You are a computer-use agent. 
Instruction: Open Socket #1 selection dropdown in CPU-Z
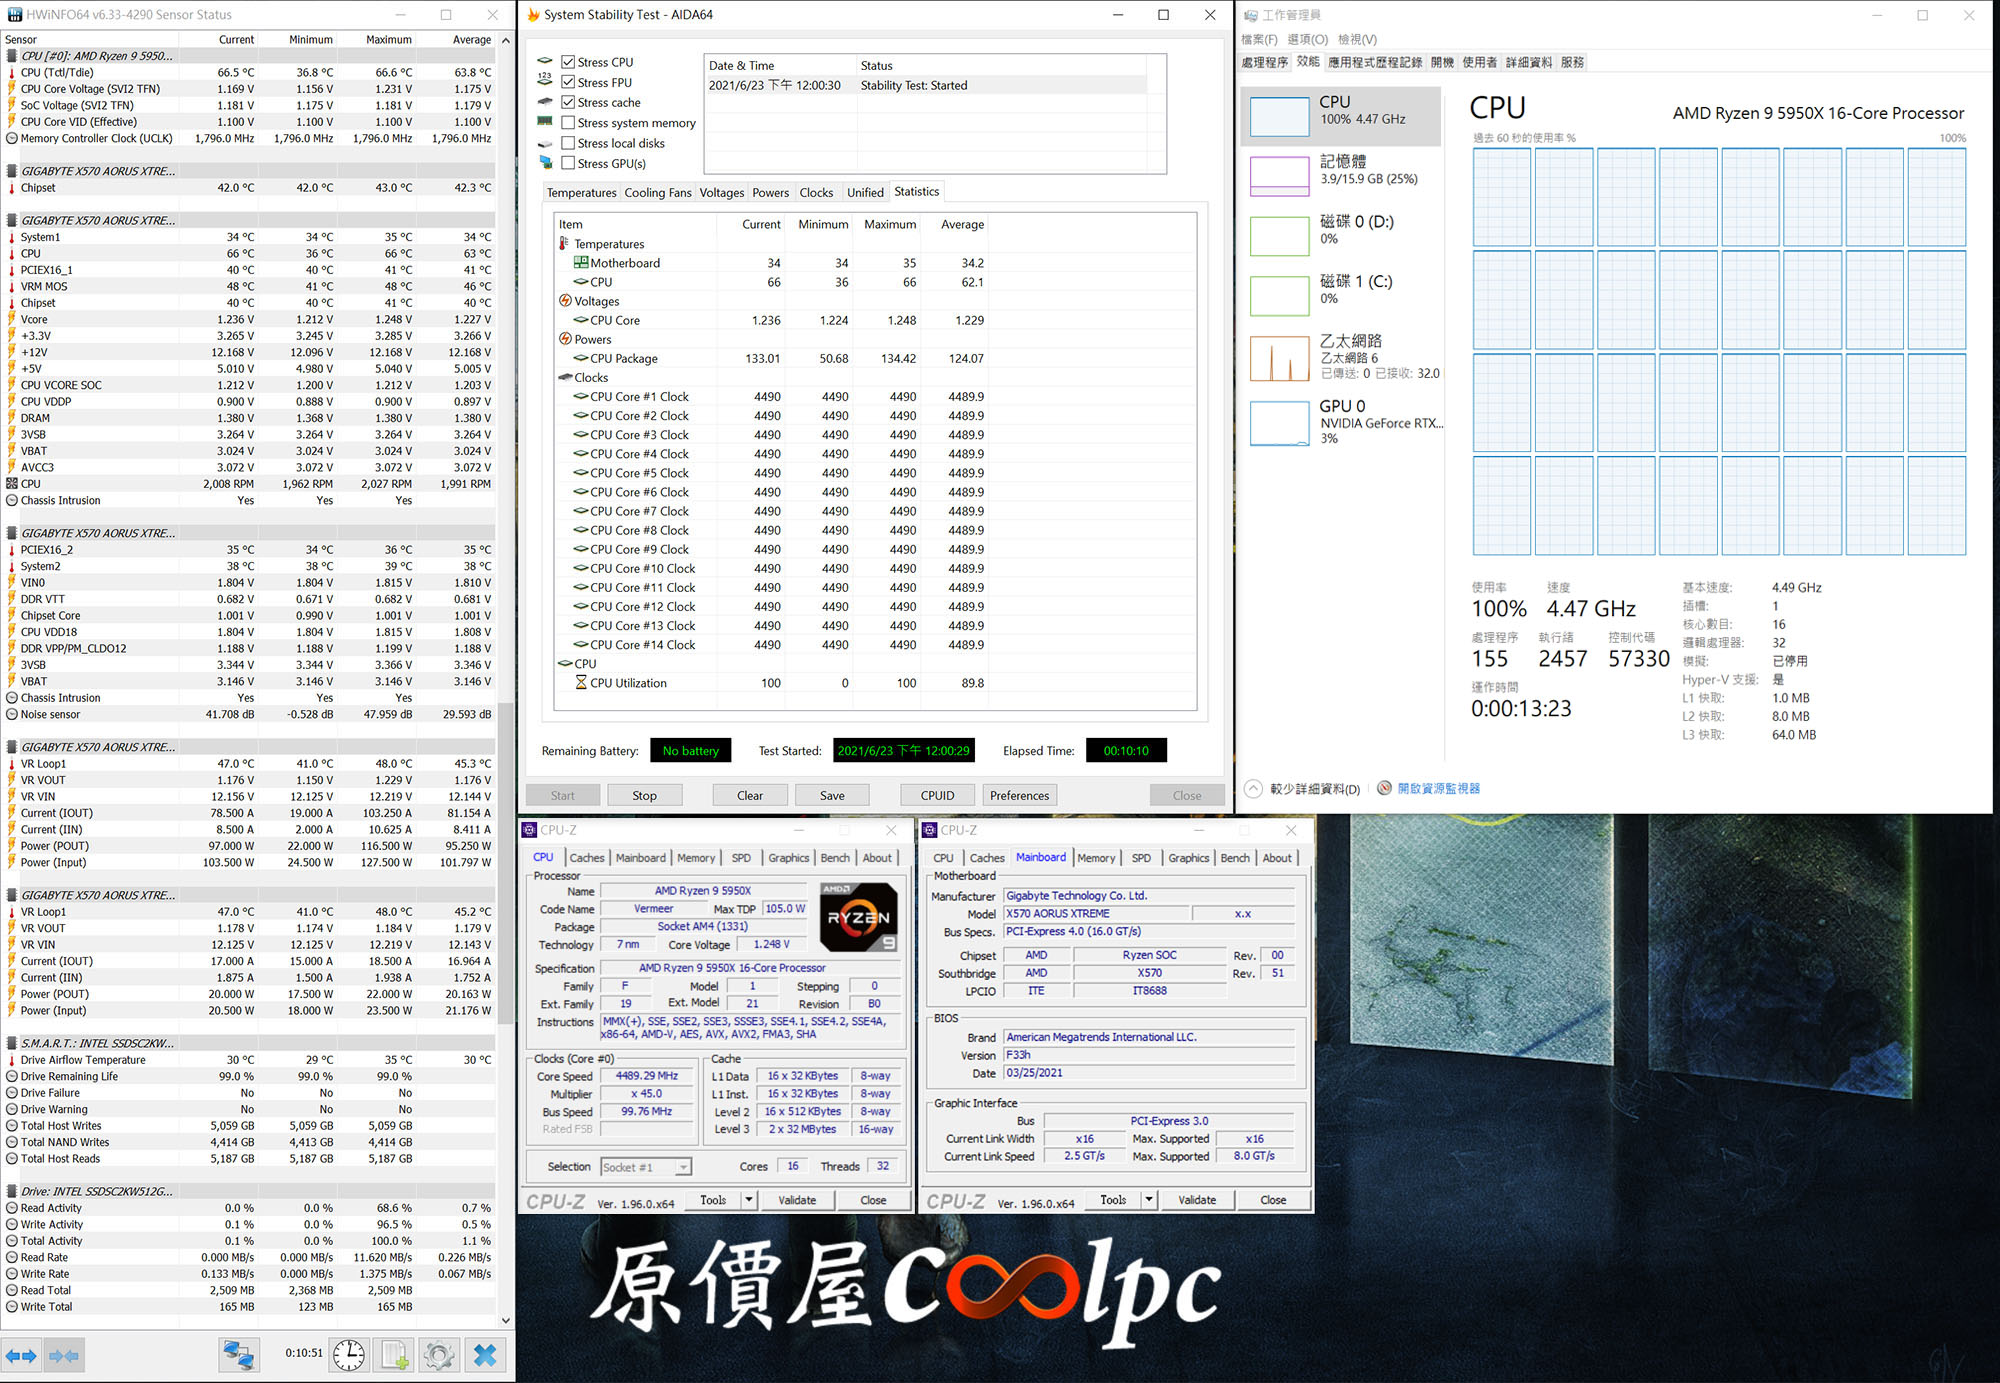(x=682, y=1167)
